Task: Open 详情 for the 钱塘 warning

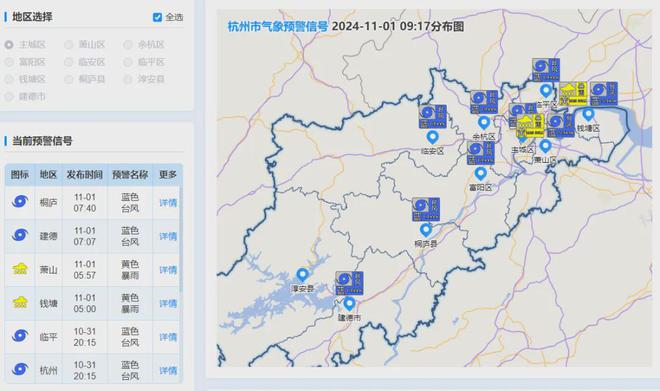Action: click(x=168, y=304)
